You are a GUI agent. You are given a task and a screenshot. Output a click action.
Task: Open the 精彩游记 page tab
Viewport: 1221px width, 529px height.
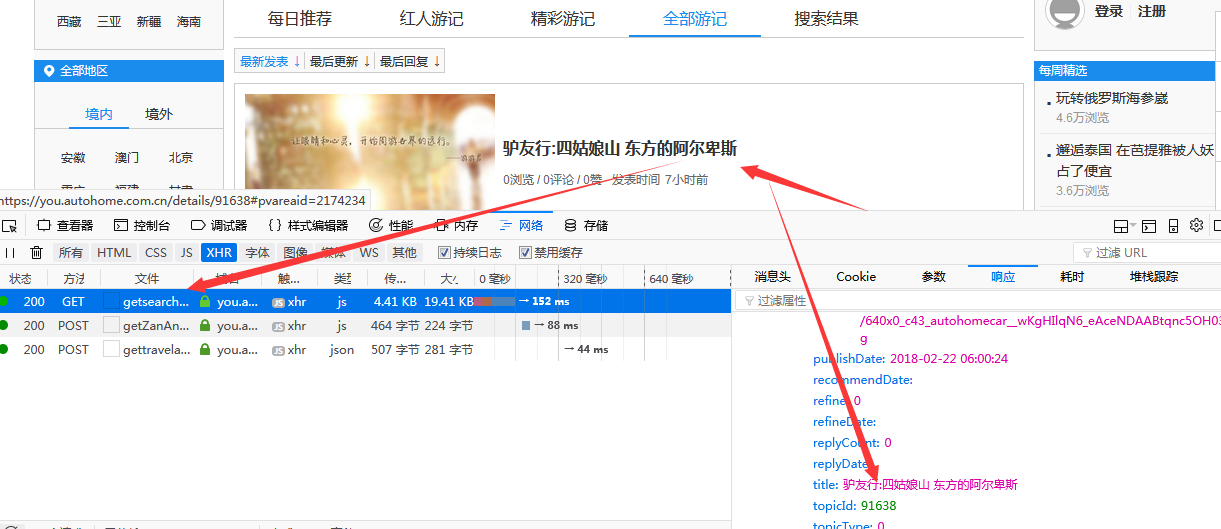point(562,19)
